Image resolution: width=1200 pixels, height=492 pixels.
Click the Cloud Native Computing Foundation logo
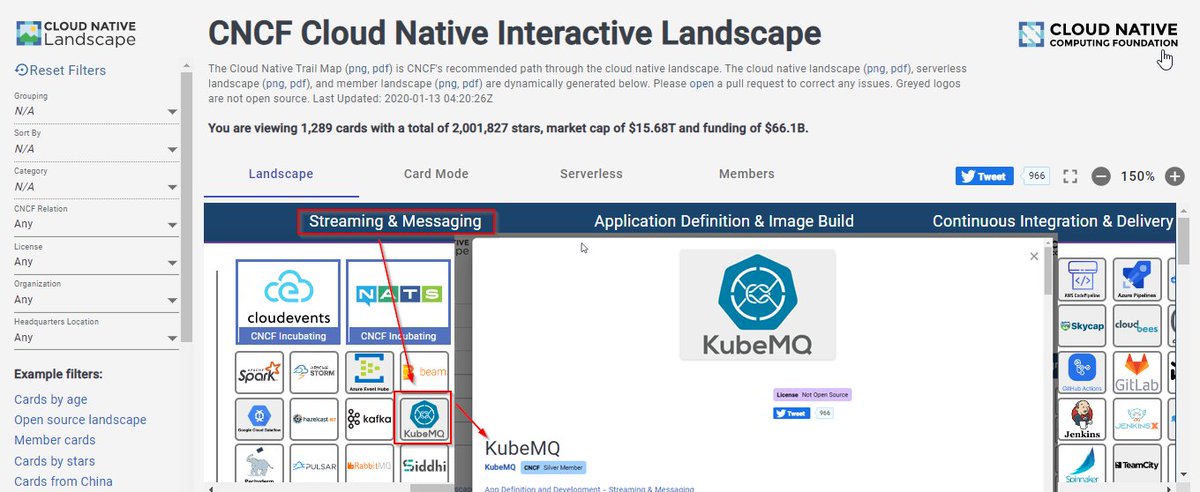(x=1098, y=34)
